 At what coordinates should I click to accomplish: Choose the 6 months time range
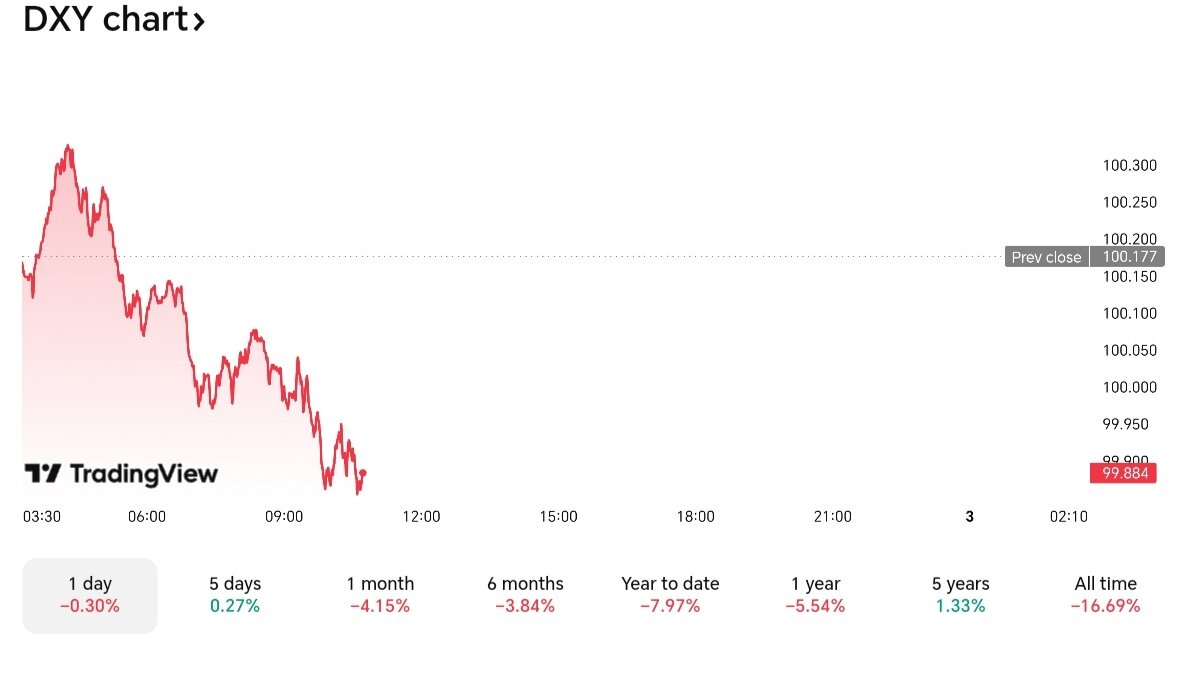(525, 594)
